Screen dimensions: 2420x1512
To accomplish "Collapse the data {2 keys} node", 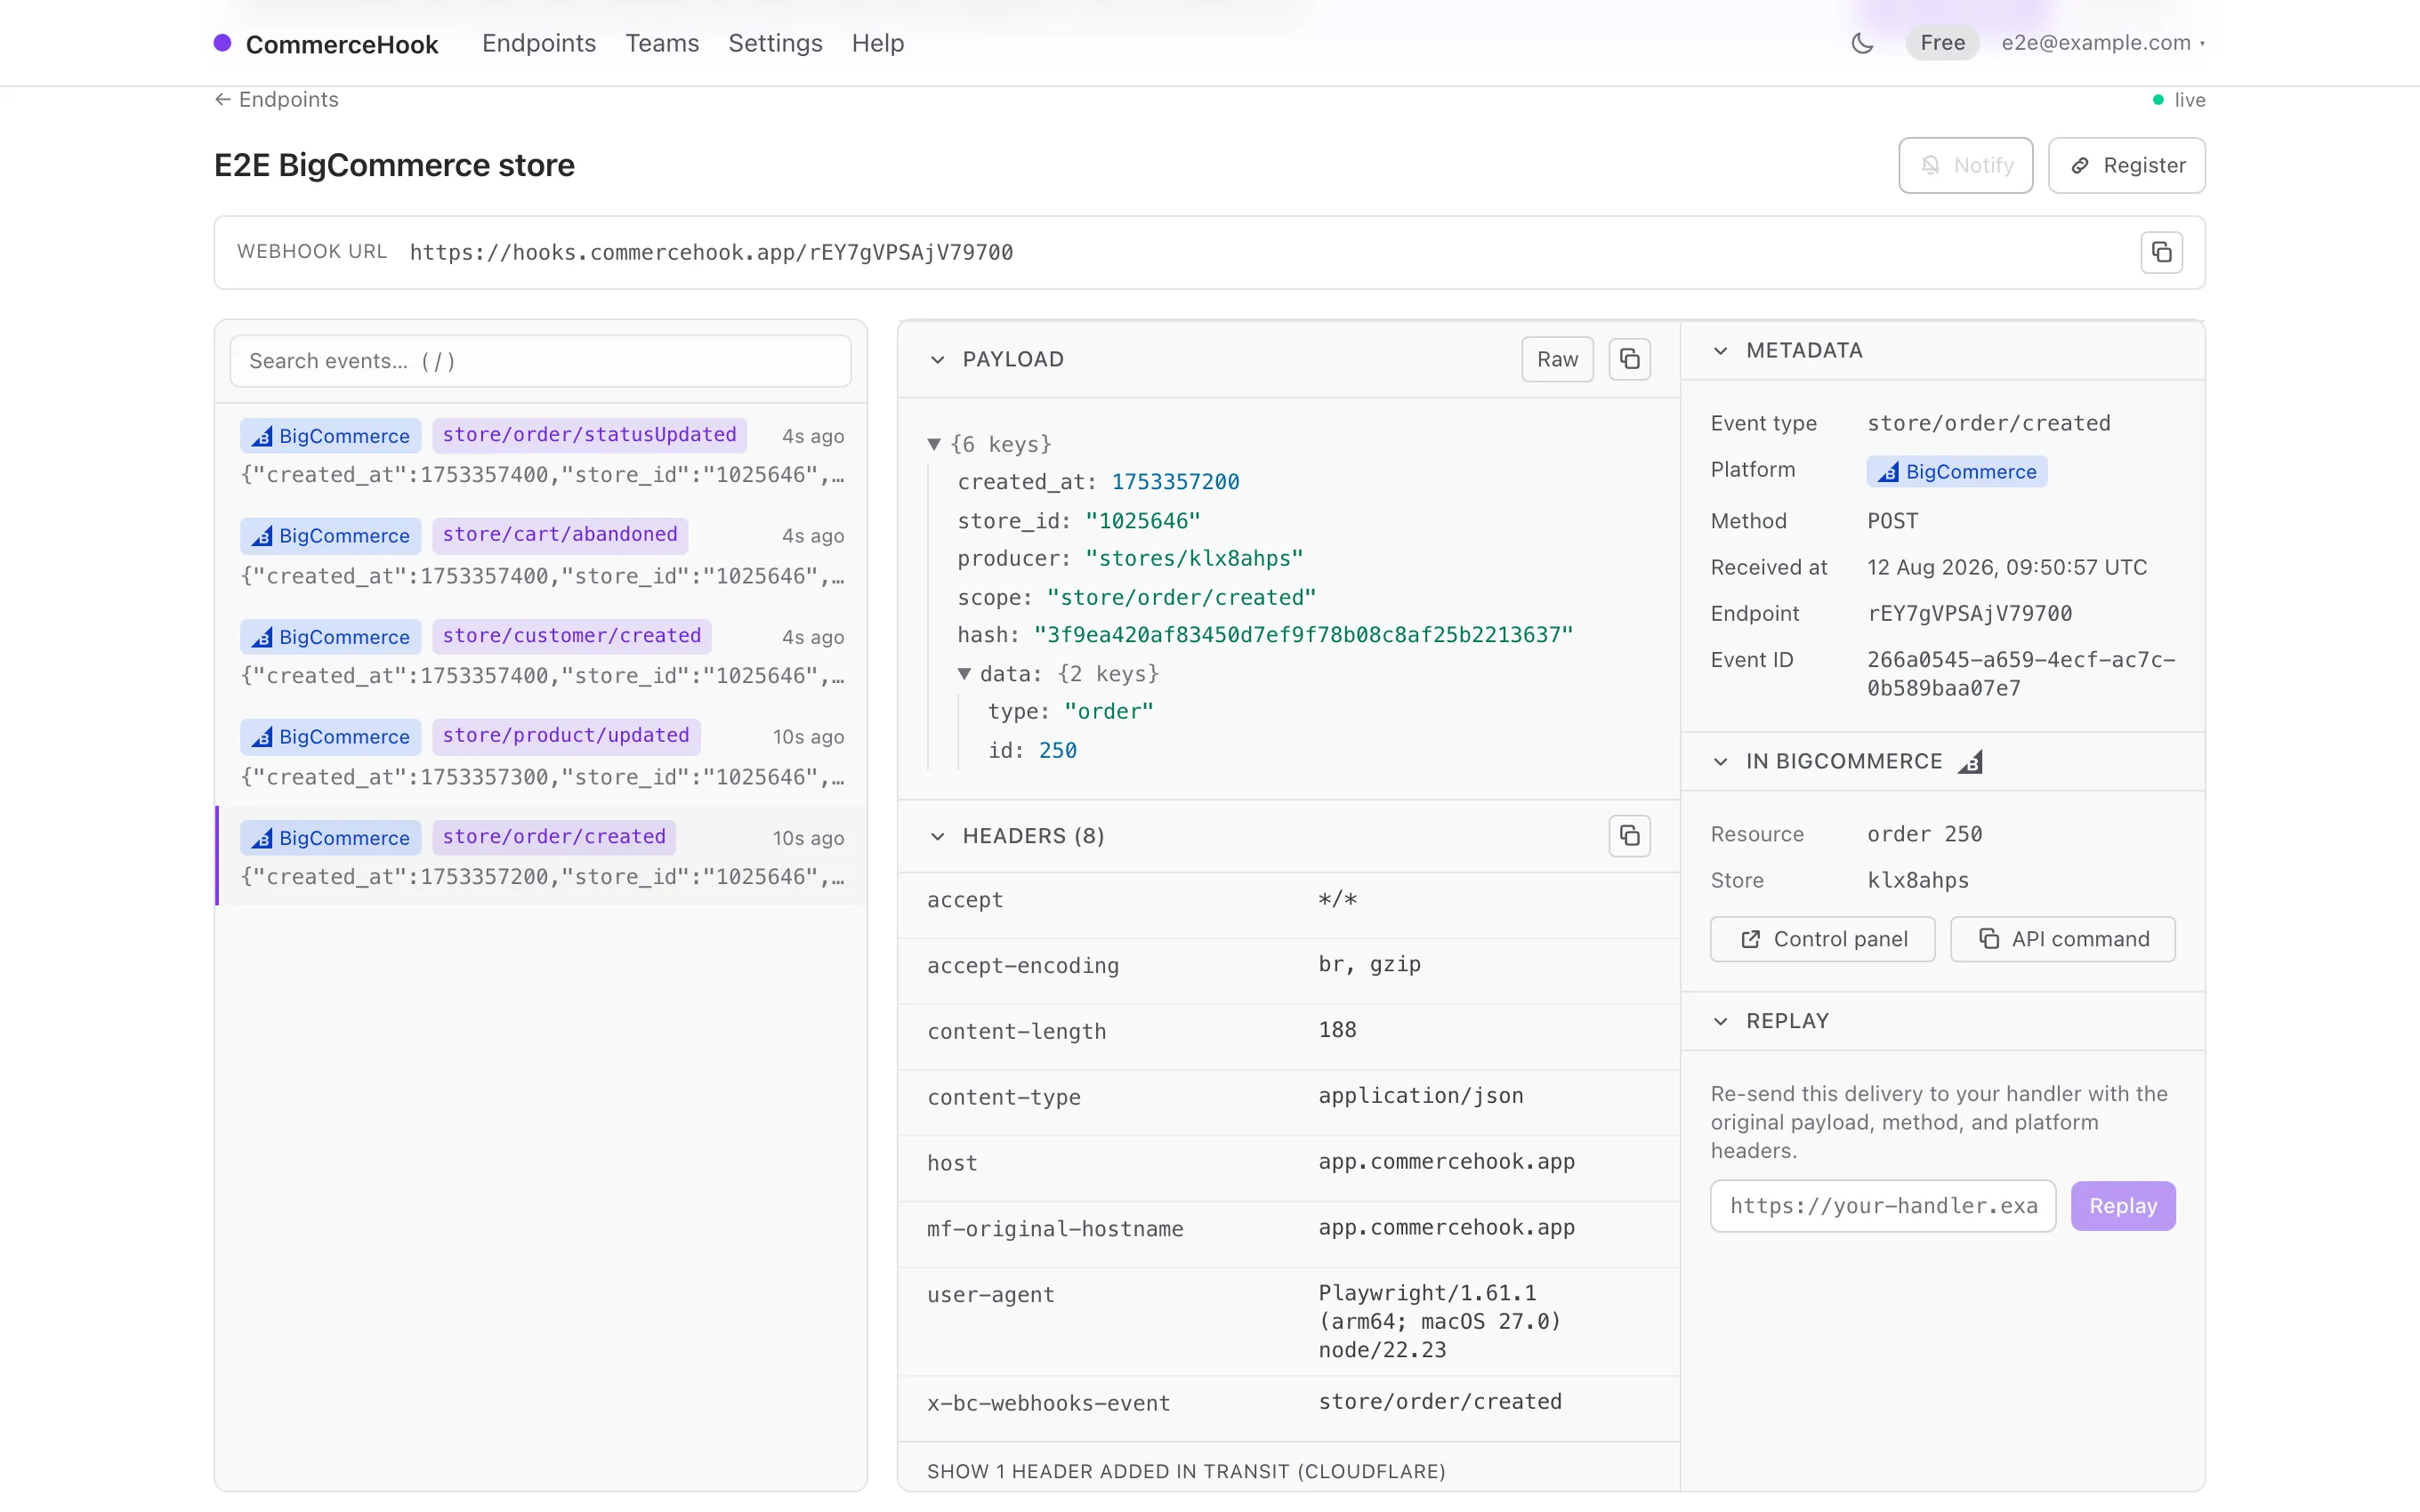I will pyautogui.click(x=964, y=674).
